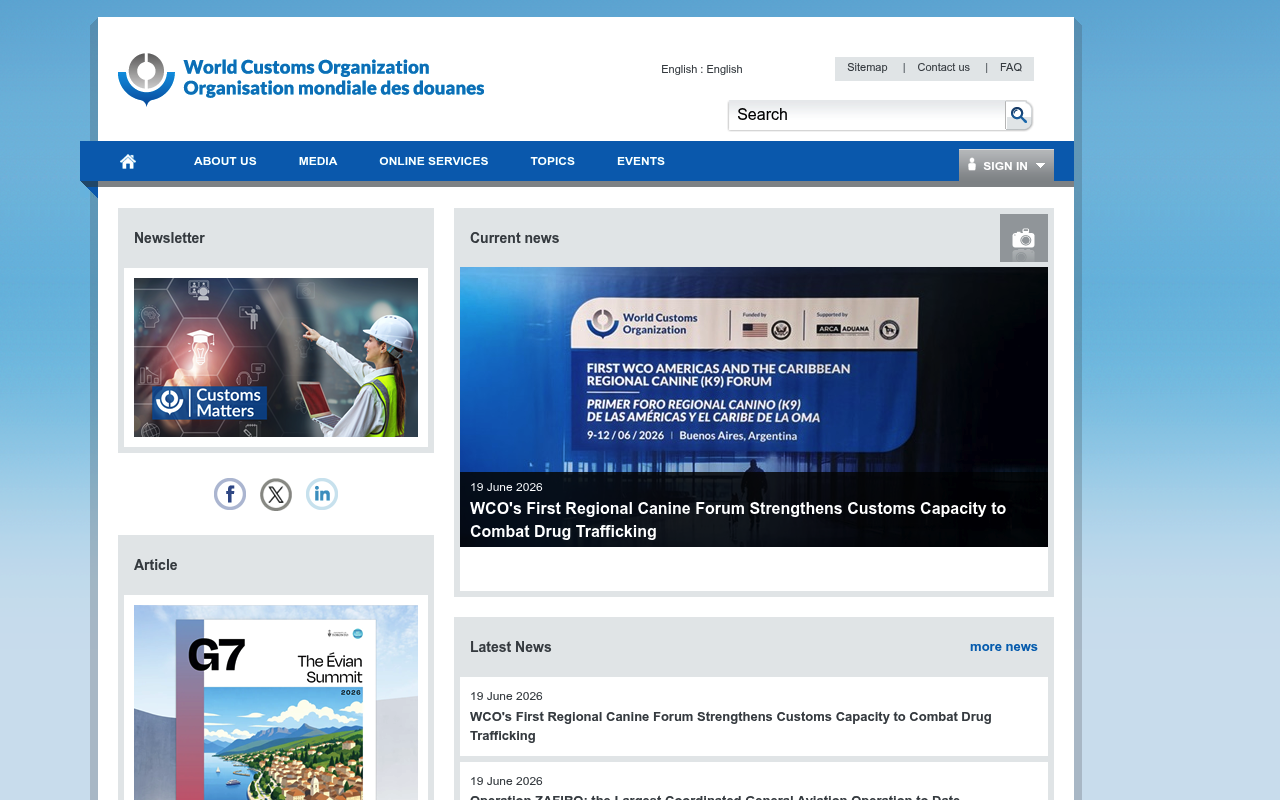This screenshot has height=800, width=1280.
Task: Open the FAQ link
Action: [x=1011, y=68]
